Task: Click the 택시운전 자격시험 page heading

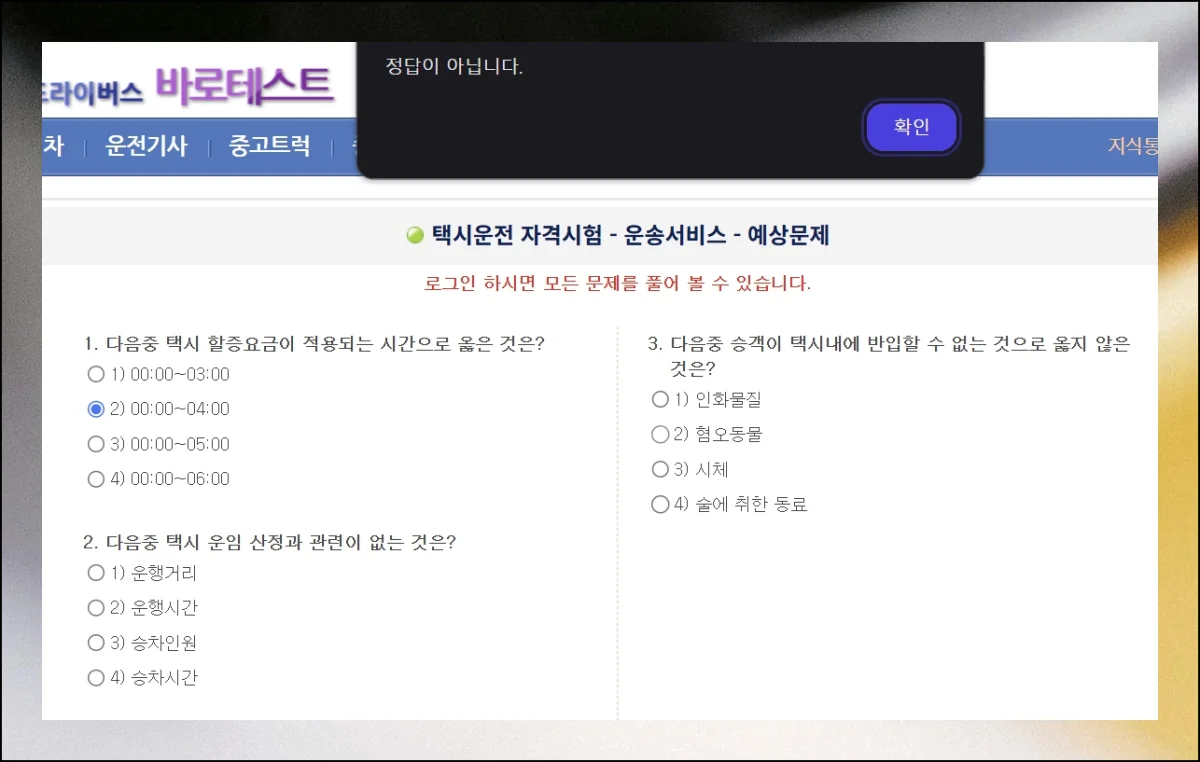Action: coord(630,236)
